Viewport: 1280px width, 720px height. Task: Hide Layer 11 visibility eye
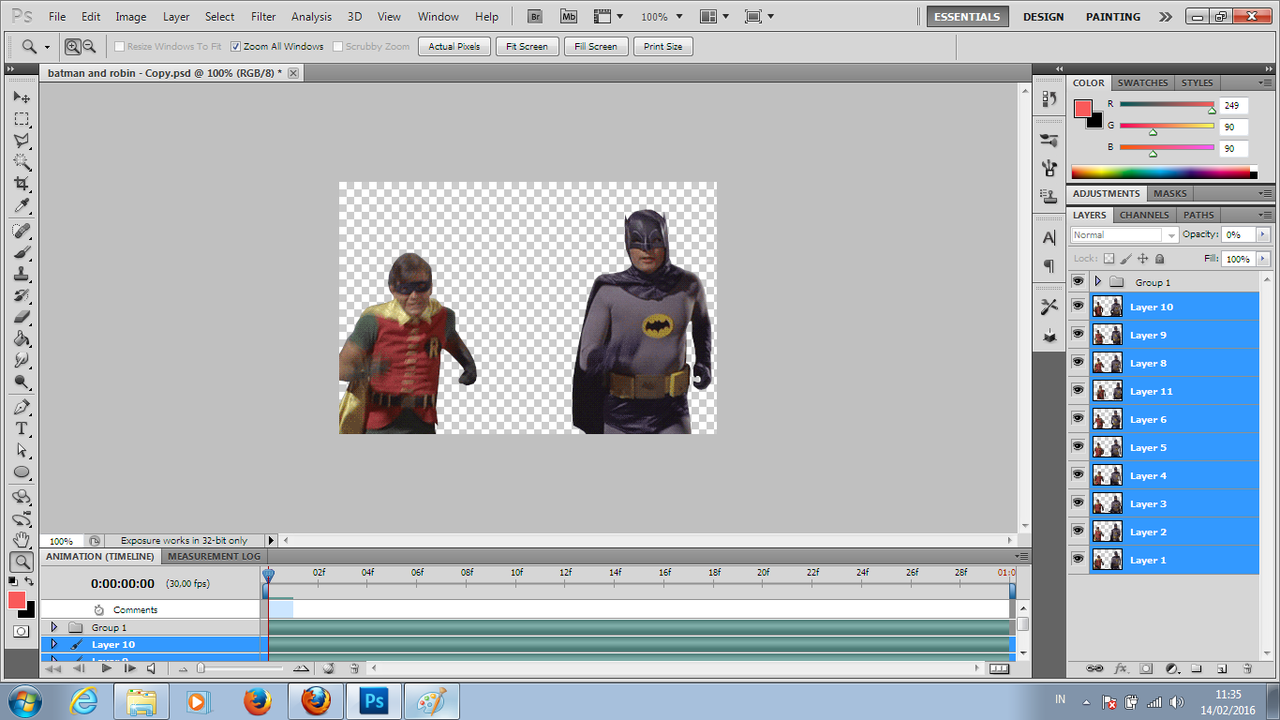(1078, 390)
